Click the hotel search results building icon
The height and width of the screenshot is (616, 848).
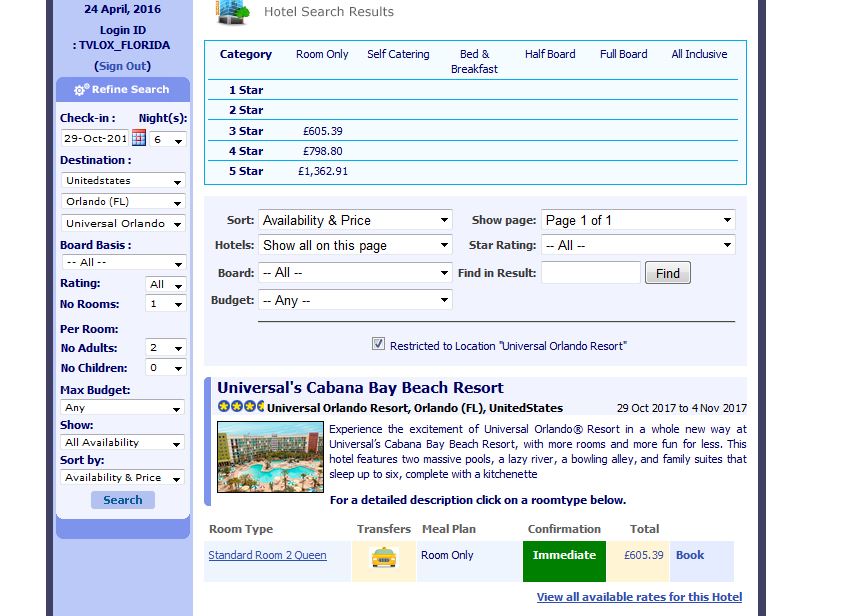click(232, 12)
